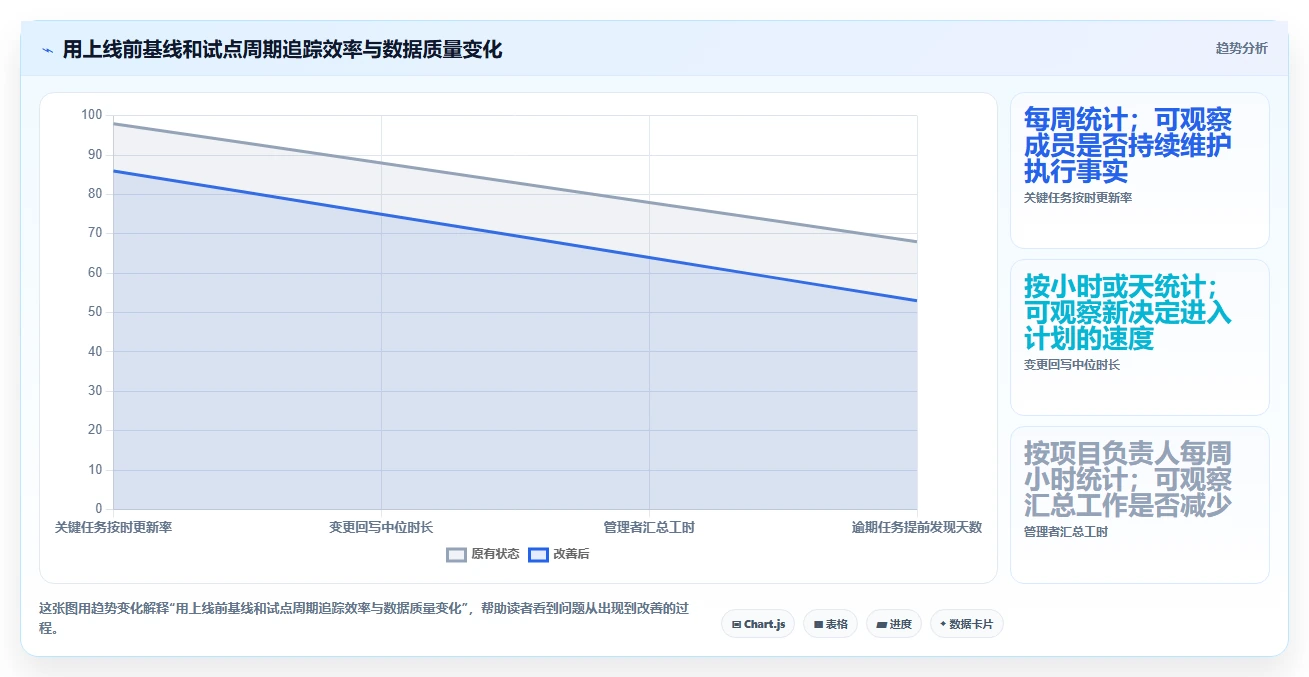Screen dimensions: 1309x677
Task: Click x-axis label 关键任务按时更新率
Action: pos(113,527)
